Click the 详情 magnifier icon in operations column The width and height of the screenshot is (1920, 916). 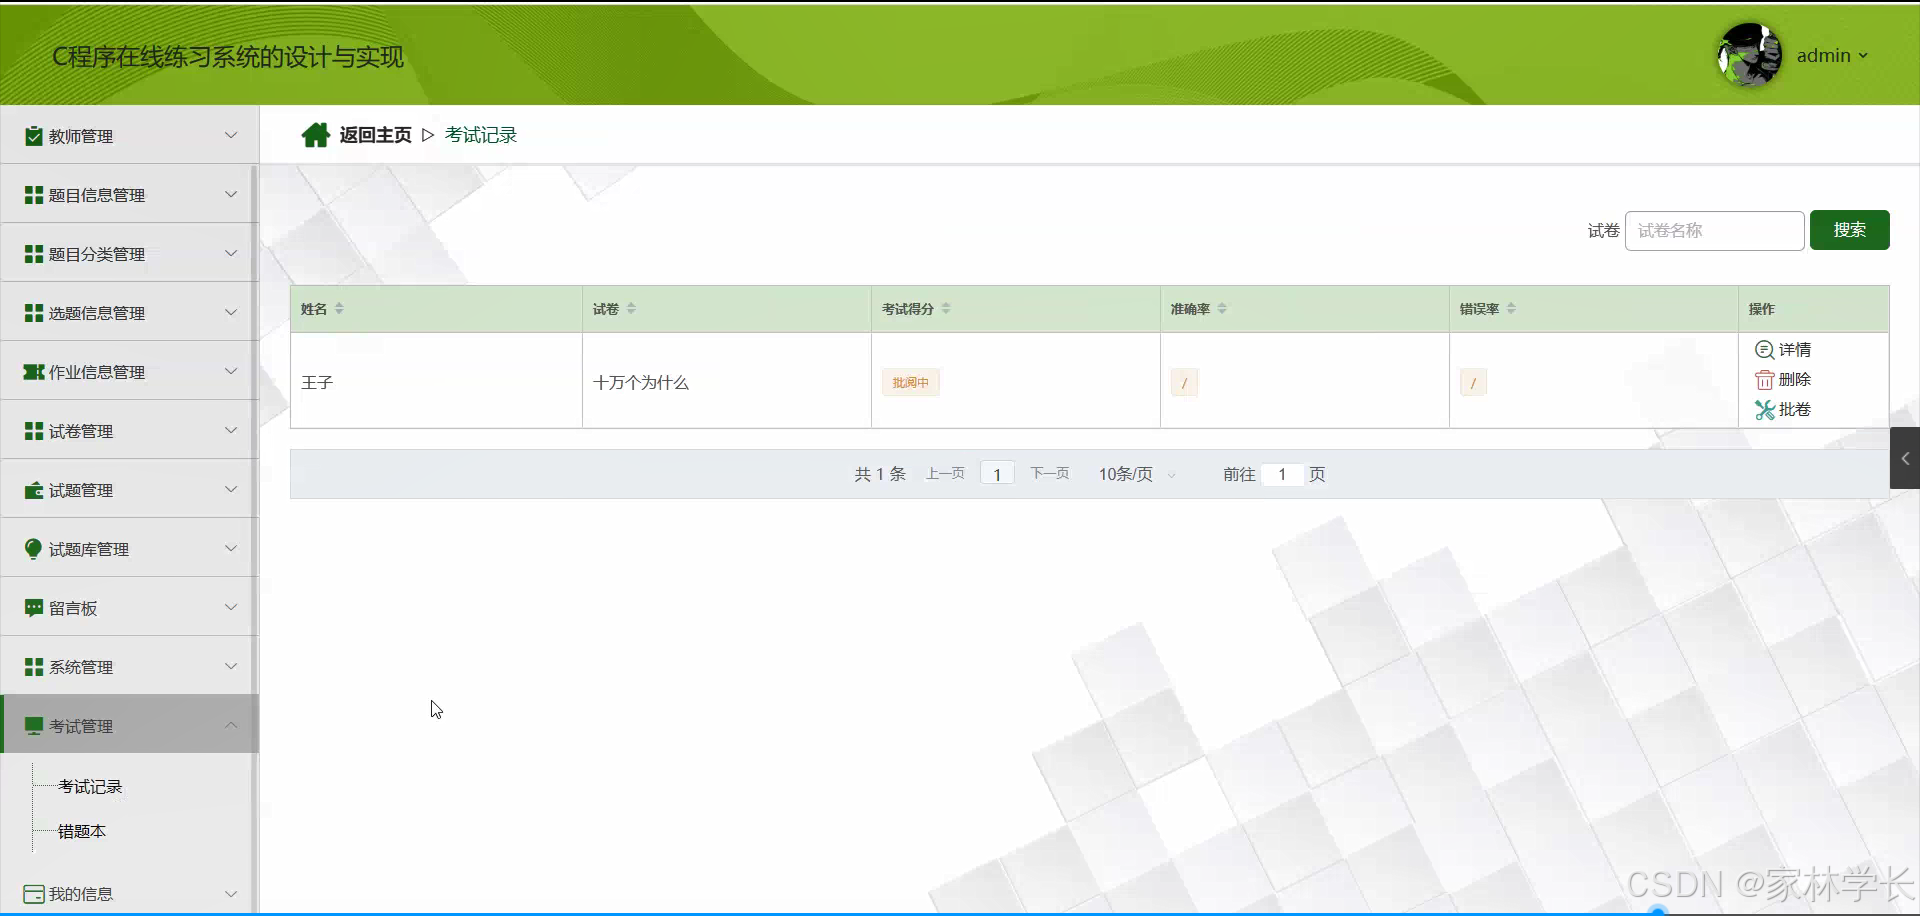(1763, 350)
